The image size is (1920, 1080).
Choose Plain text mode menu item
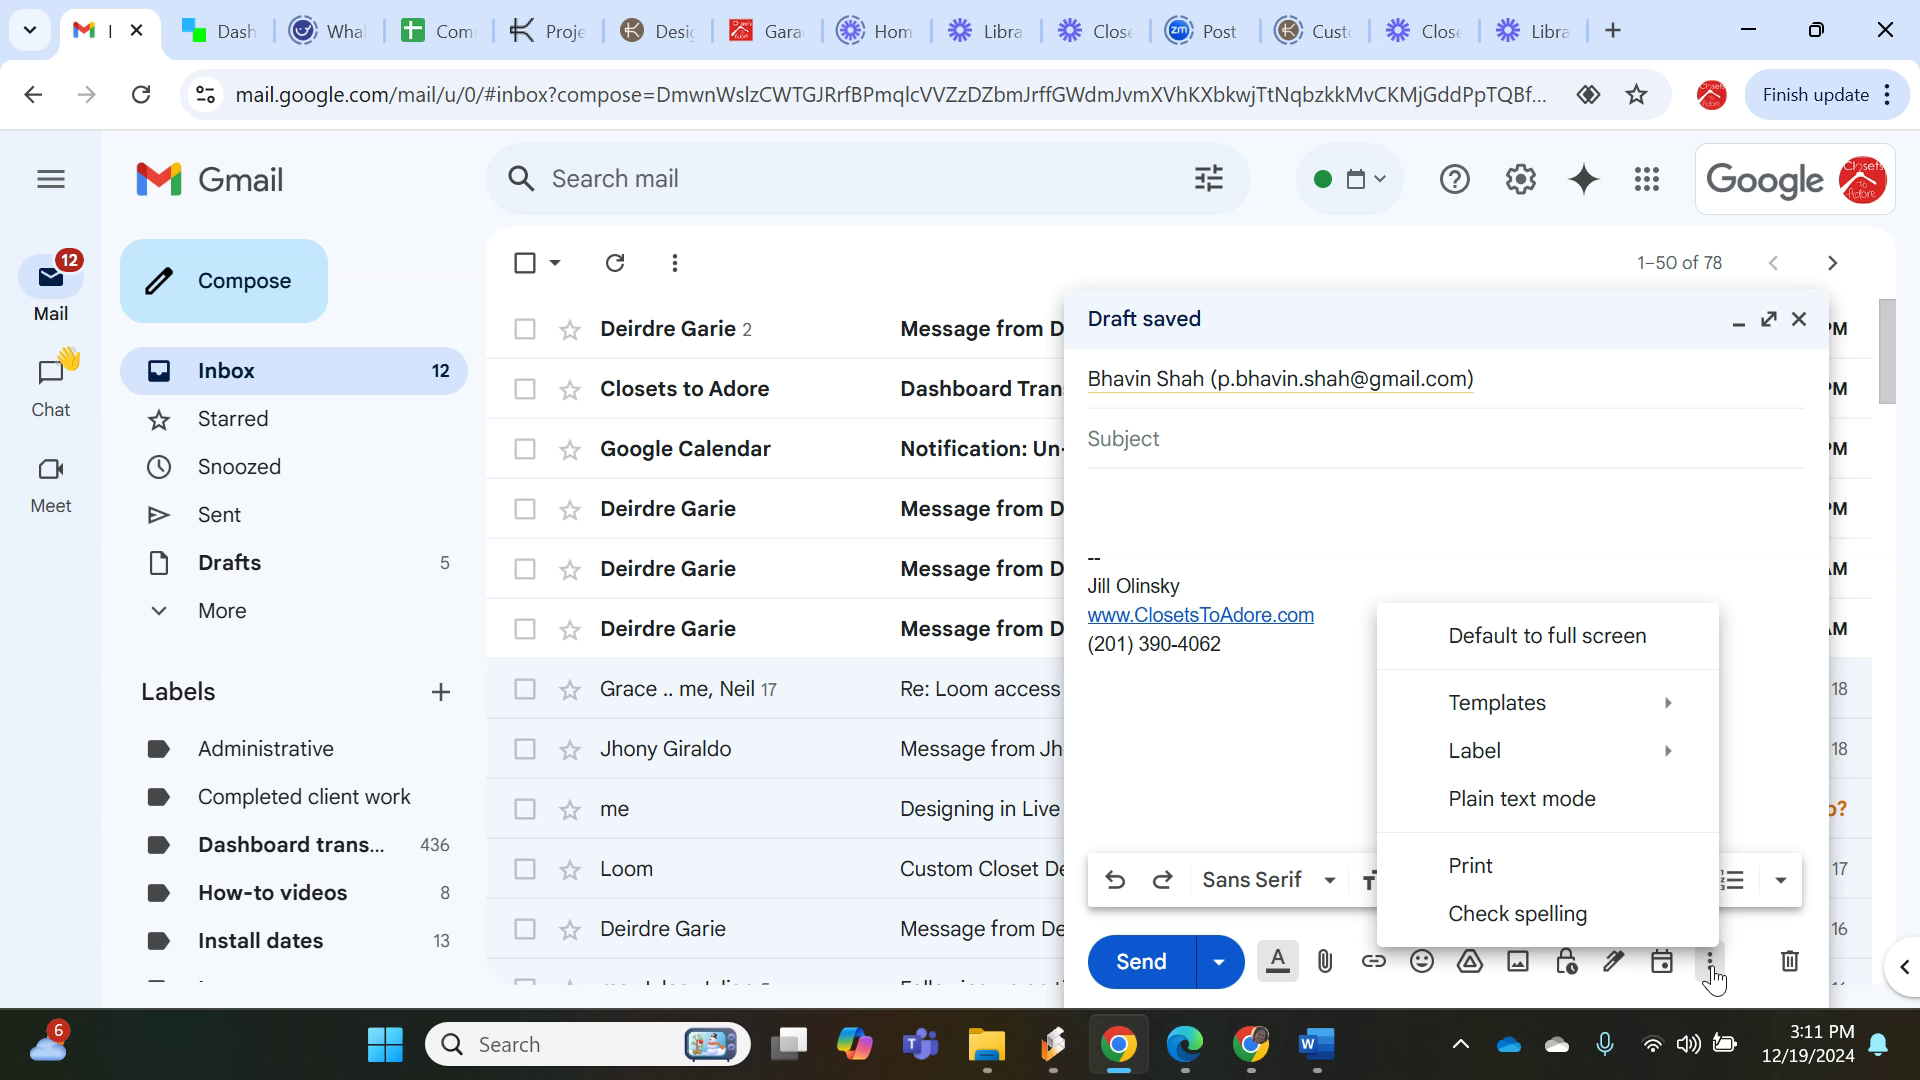point(1521,799)
